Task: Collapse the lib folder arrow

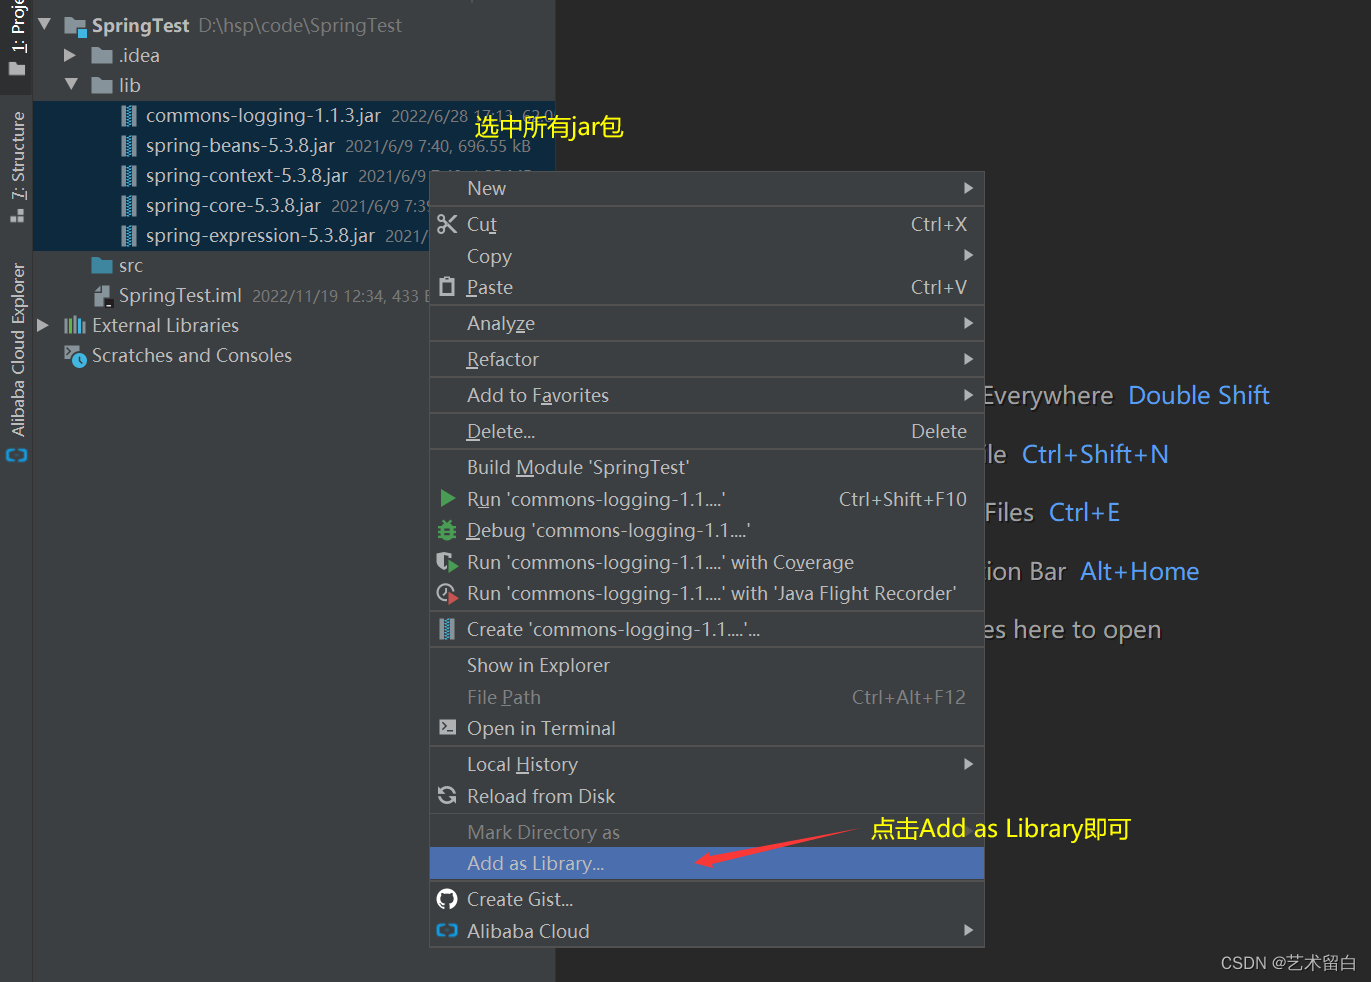Action: click(x=71, y=85)
